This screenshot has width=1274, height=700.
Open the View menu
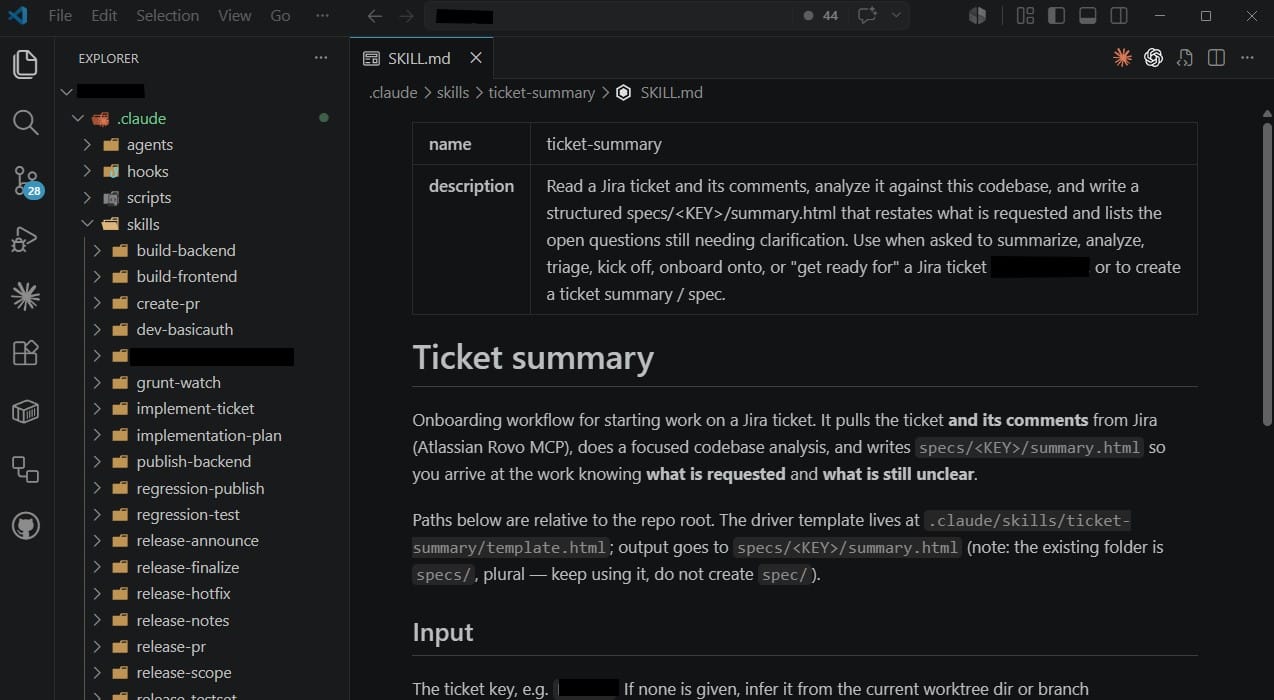[x=235, y=16]
